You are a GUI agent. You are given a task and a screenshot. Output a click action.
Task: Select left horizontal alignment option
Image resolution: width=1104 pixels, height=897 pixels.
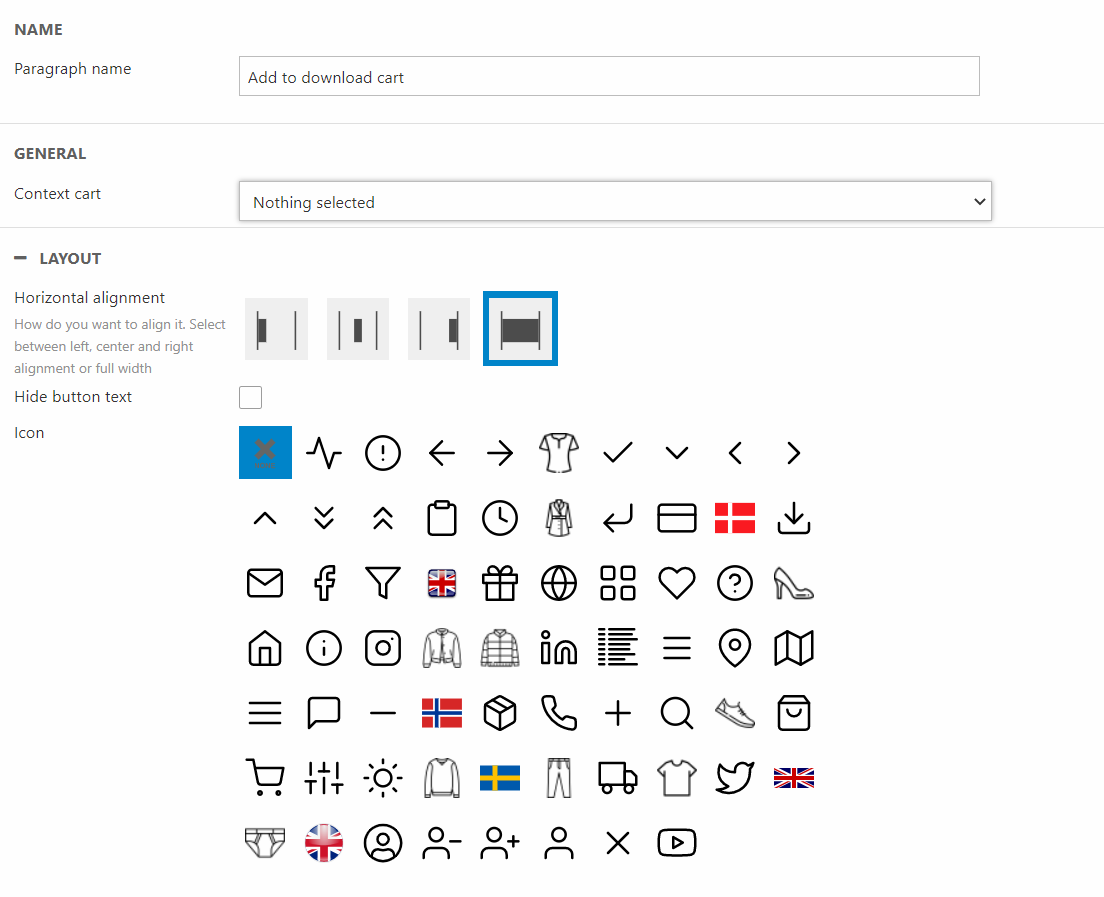point(276,329)
